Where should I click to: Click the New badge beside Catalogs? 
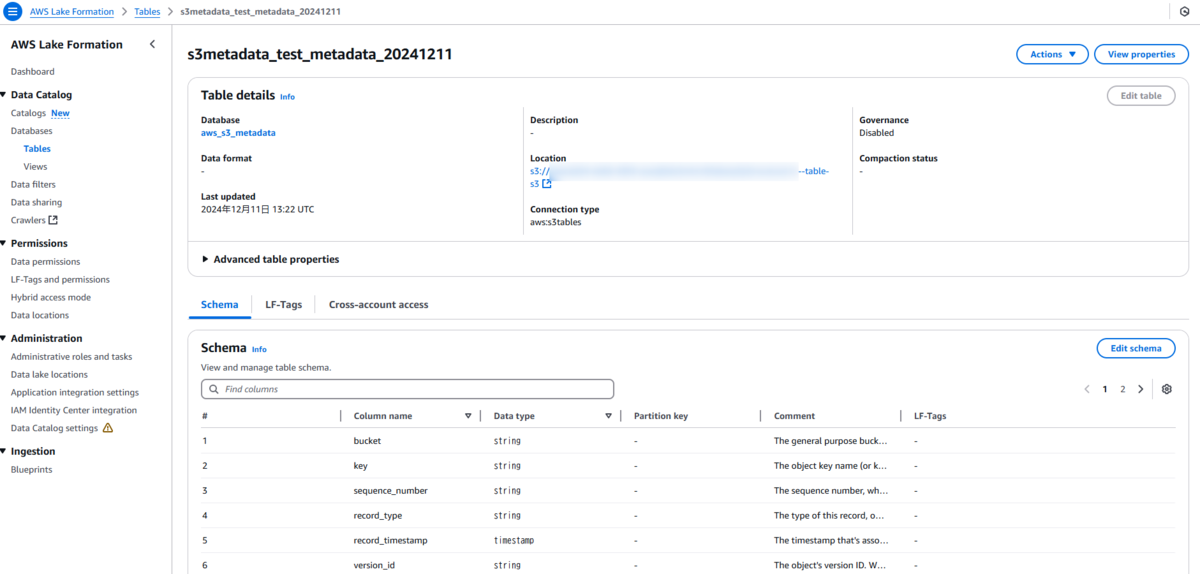click(x=60, y=113)
